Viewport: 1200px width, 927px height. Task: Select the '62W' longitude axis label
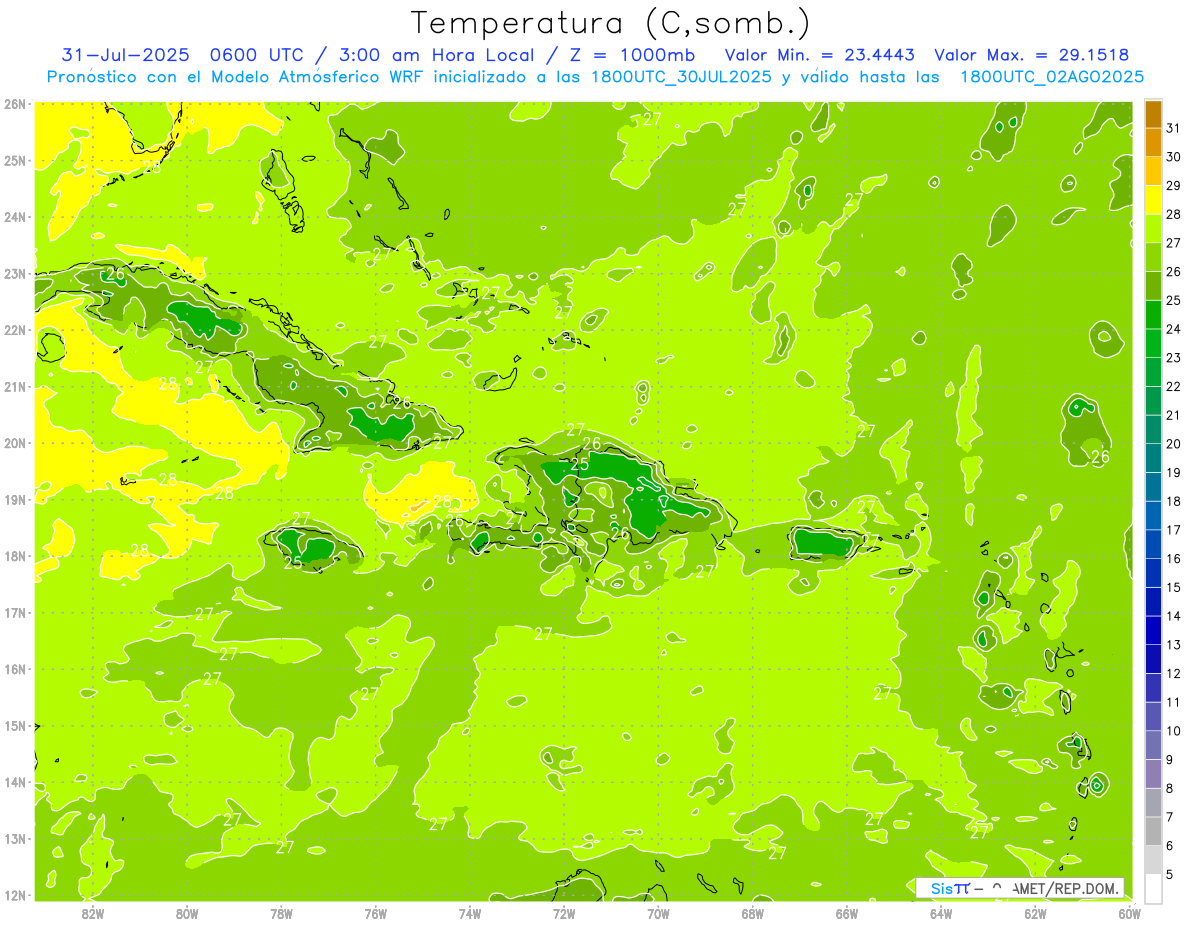[1035, 913]
